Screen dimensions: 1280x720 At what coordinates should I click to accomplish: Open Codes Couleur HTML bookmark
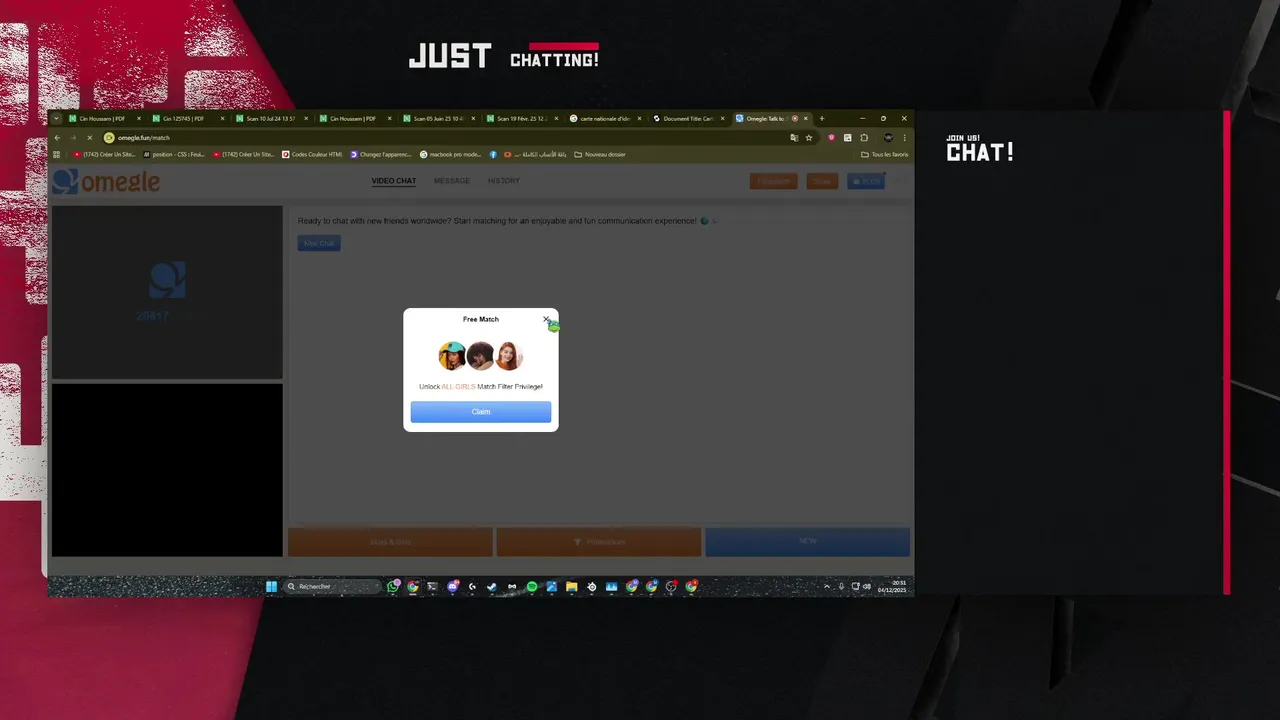pyautogui.click(x=312, y=154)
